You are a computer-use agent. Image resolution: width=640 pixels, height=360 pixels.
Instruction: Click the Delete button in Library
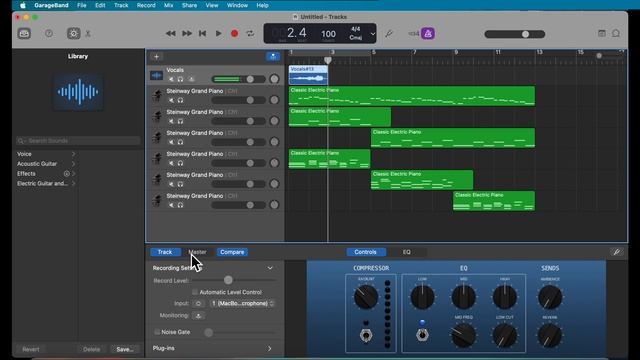(x=91, y=349)
